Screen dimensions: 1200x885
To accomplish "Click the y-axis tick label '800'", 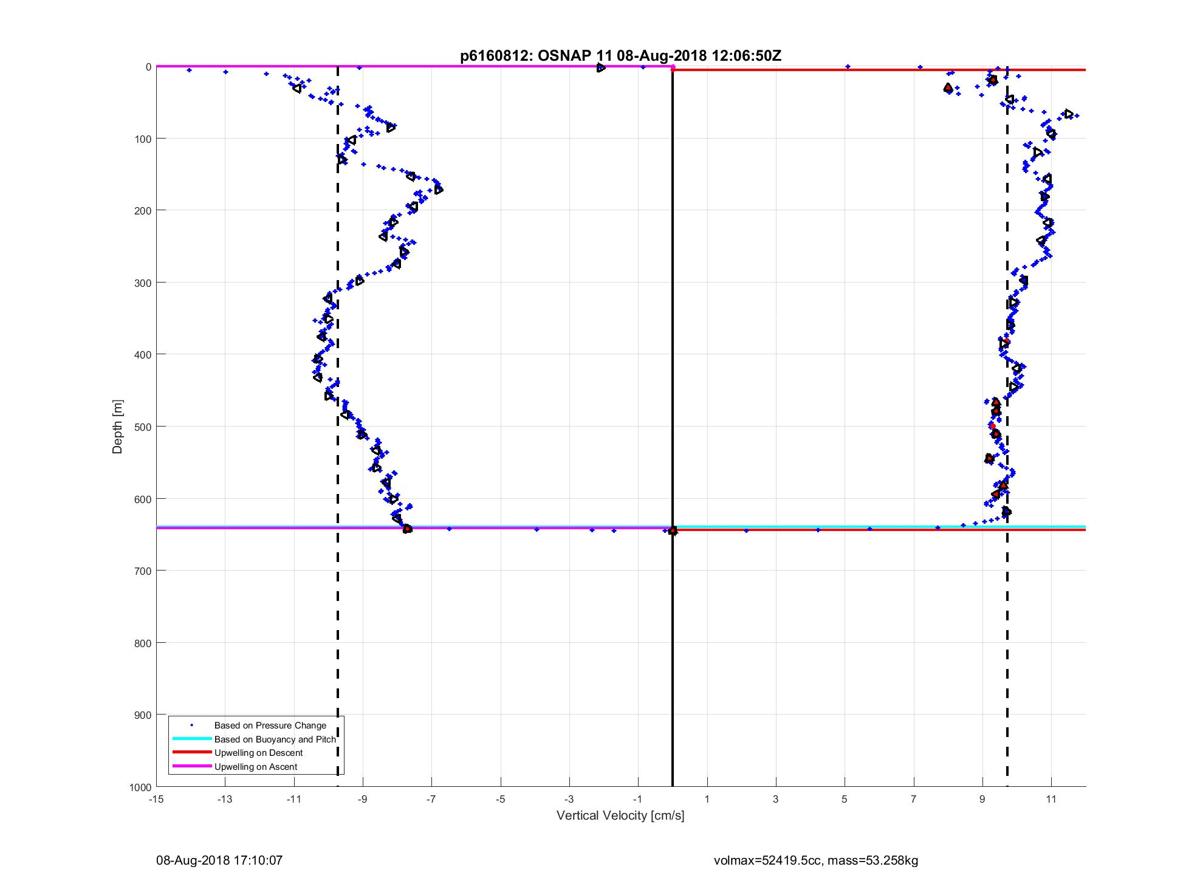I will point(142,643).
